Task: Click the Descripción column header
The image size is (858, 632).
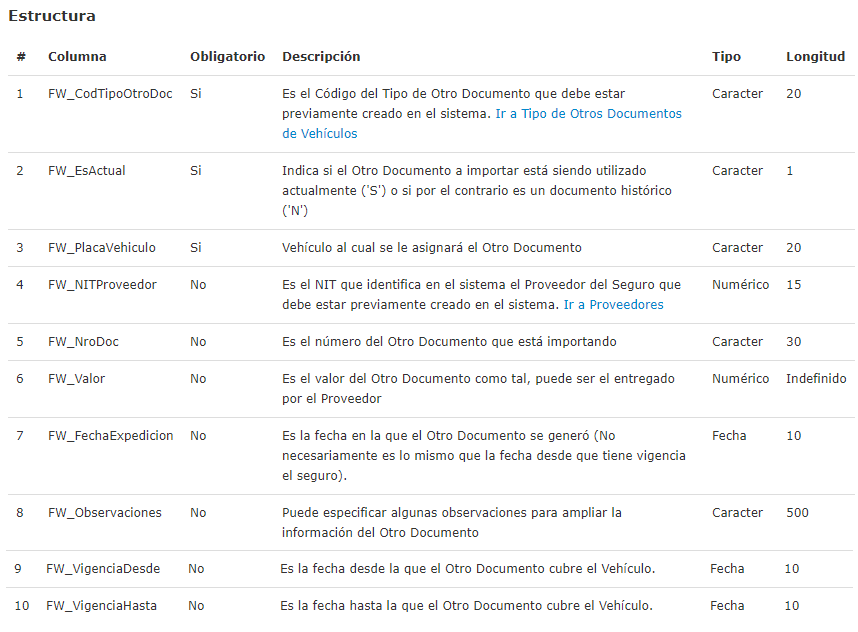Action: 321,57
